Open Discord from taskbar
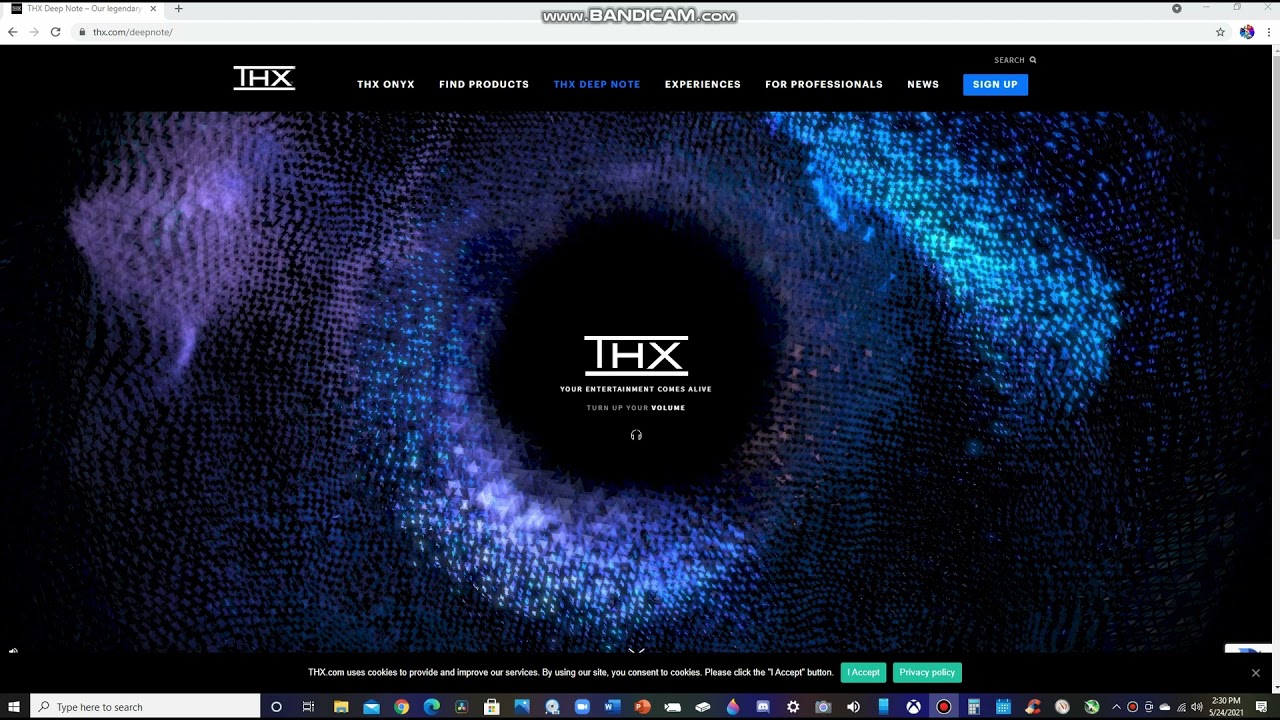 click(x=763, y=707)
